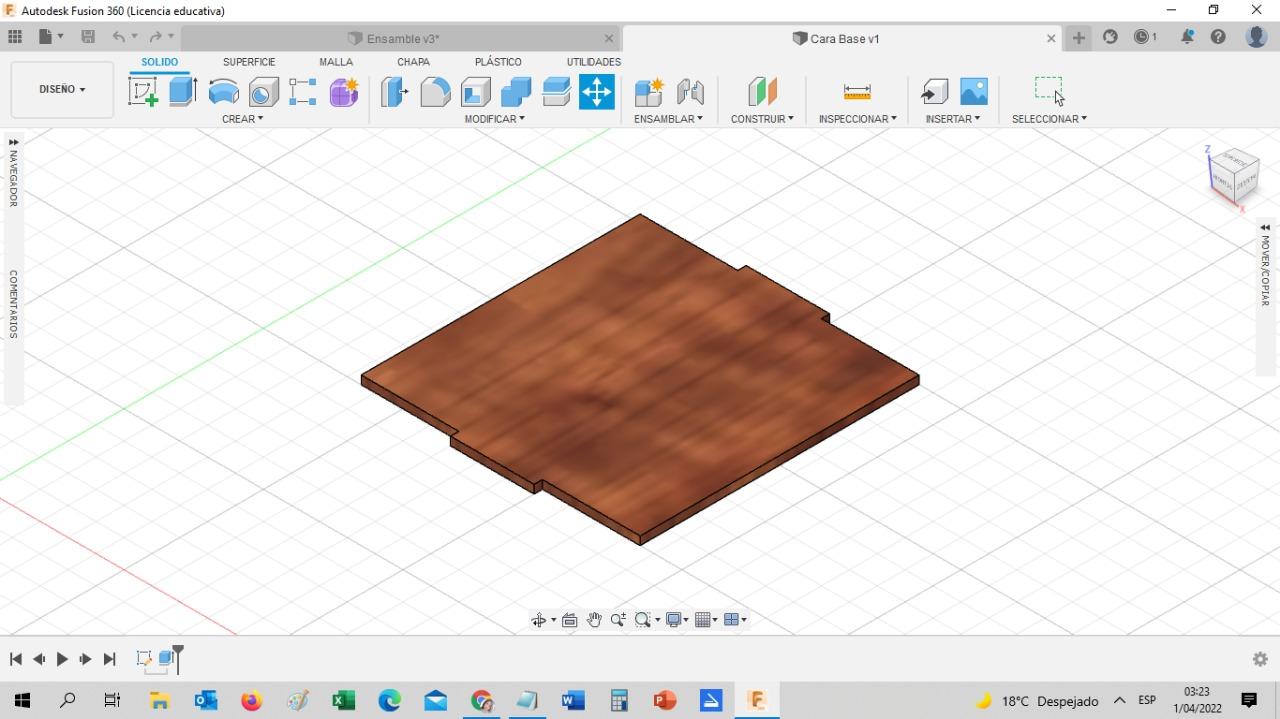The height and width of the screenshot is (719, 1280).
Task: Select the Offset Face tool
Action: (x=556, y=92)
